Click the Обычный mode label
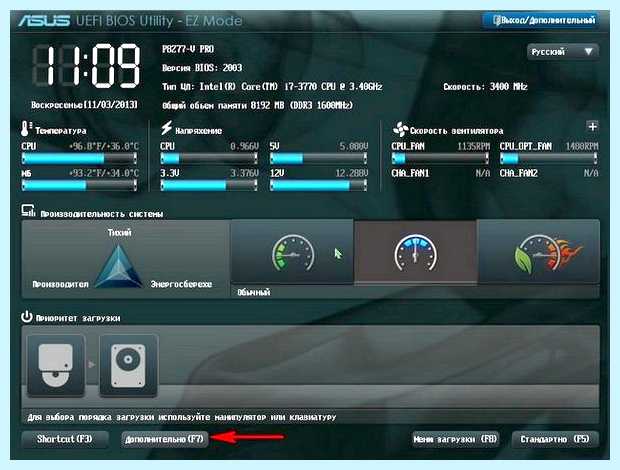620x470 pixels. 253,293
